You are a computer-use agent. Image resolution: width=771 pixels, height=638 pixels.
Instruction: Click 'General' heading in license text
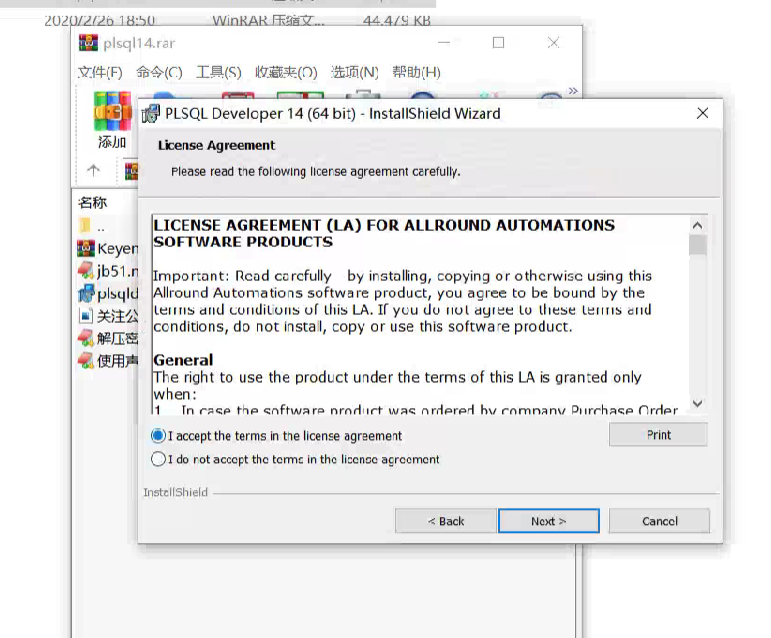[183, 360]
